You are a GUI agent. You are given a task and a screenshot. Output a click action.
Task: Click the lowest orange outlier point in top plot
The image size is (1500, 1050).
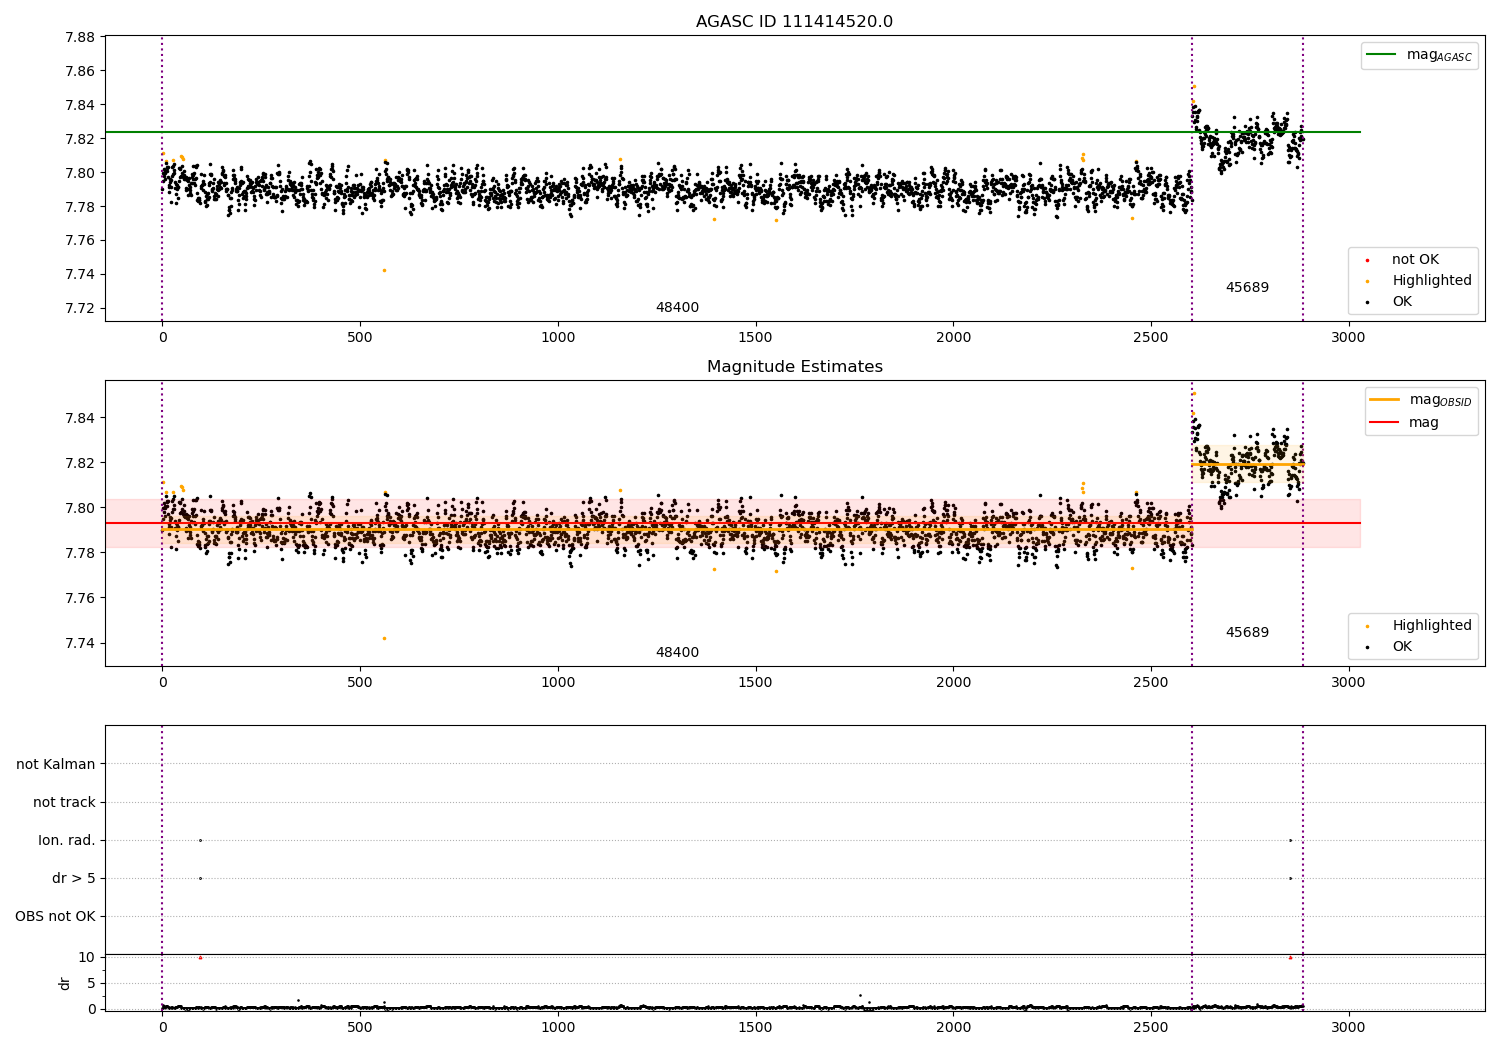click(384, 270)
